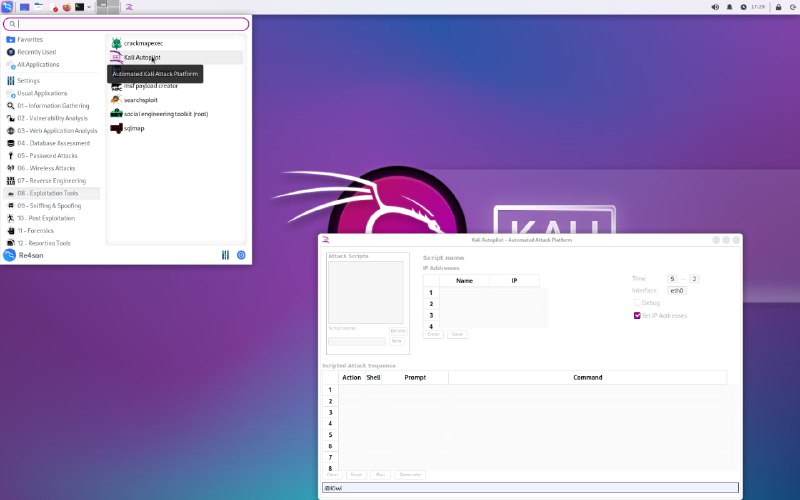Open the eth0 Interface dropdown
Screen dimensions: 800x500
click(x=677, y=290)
